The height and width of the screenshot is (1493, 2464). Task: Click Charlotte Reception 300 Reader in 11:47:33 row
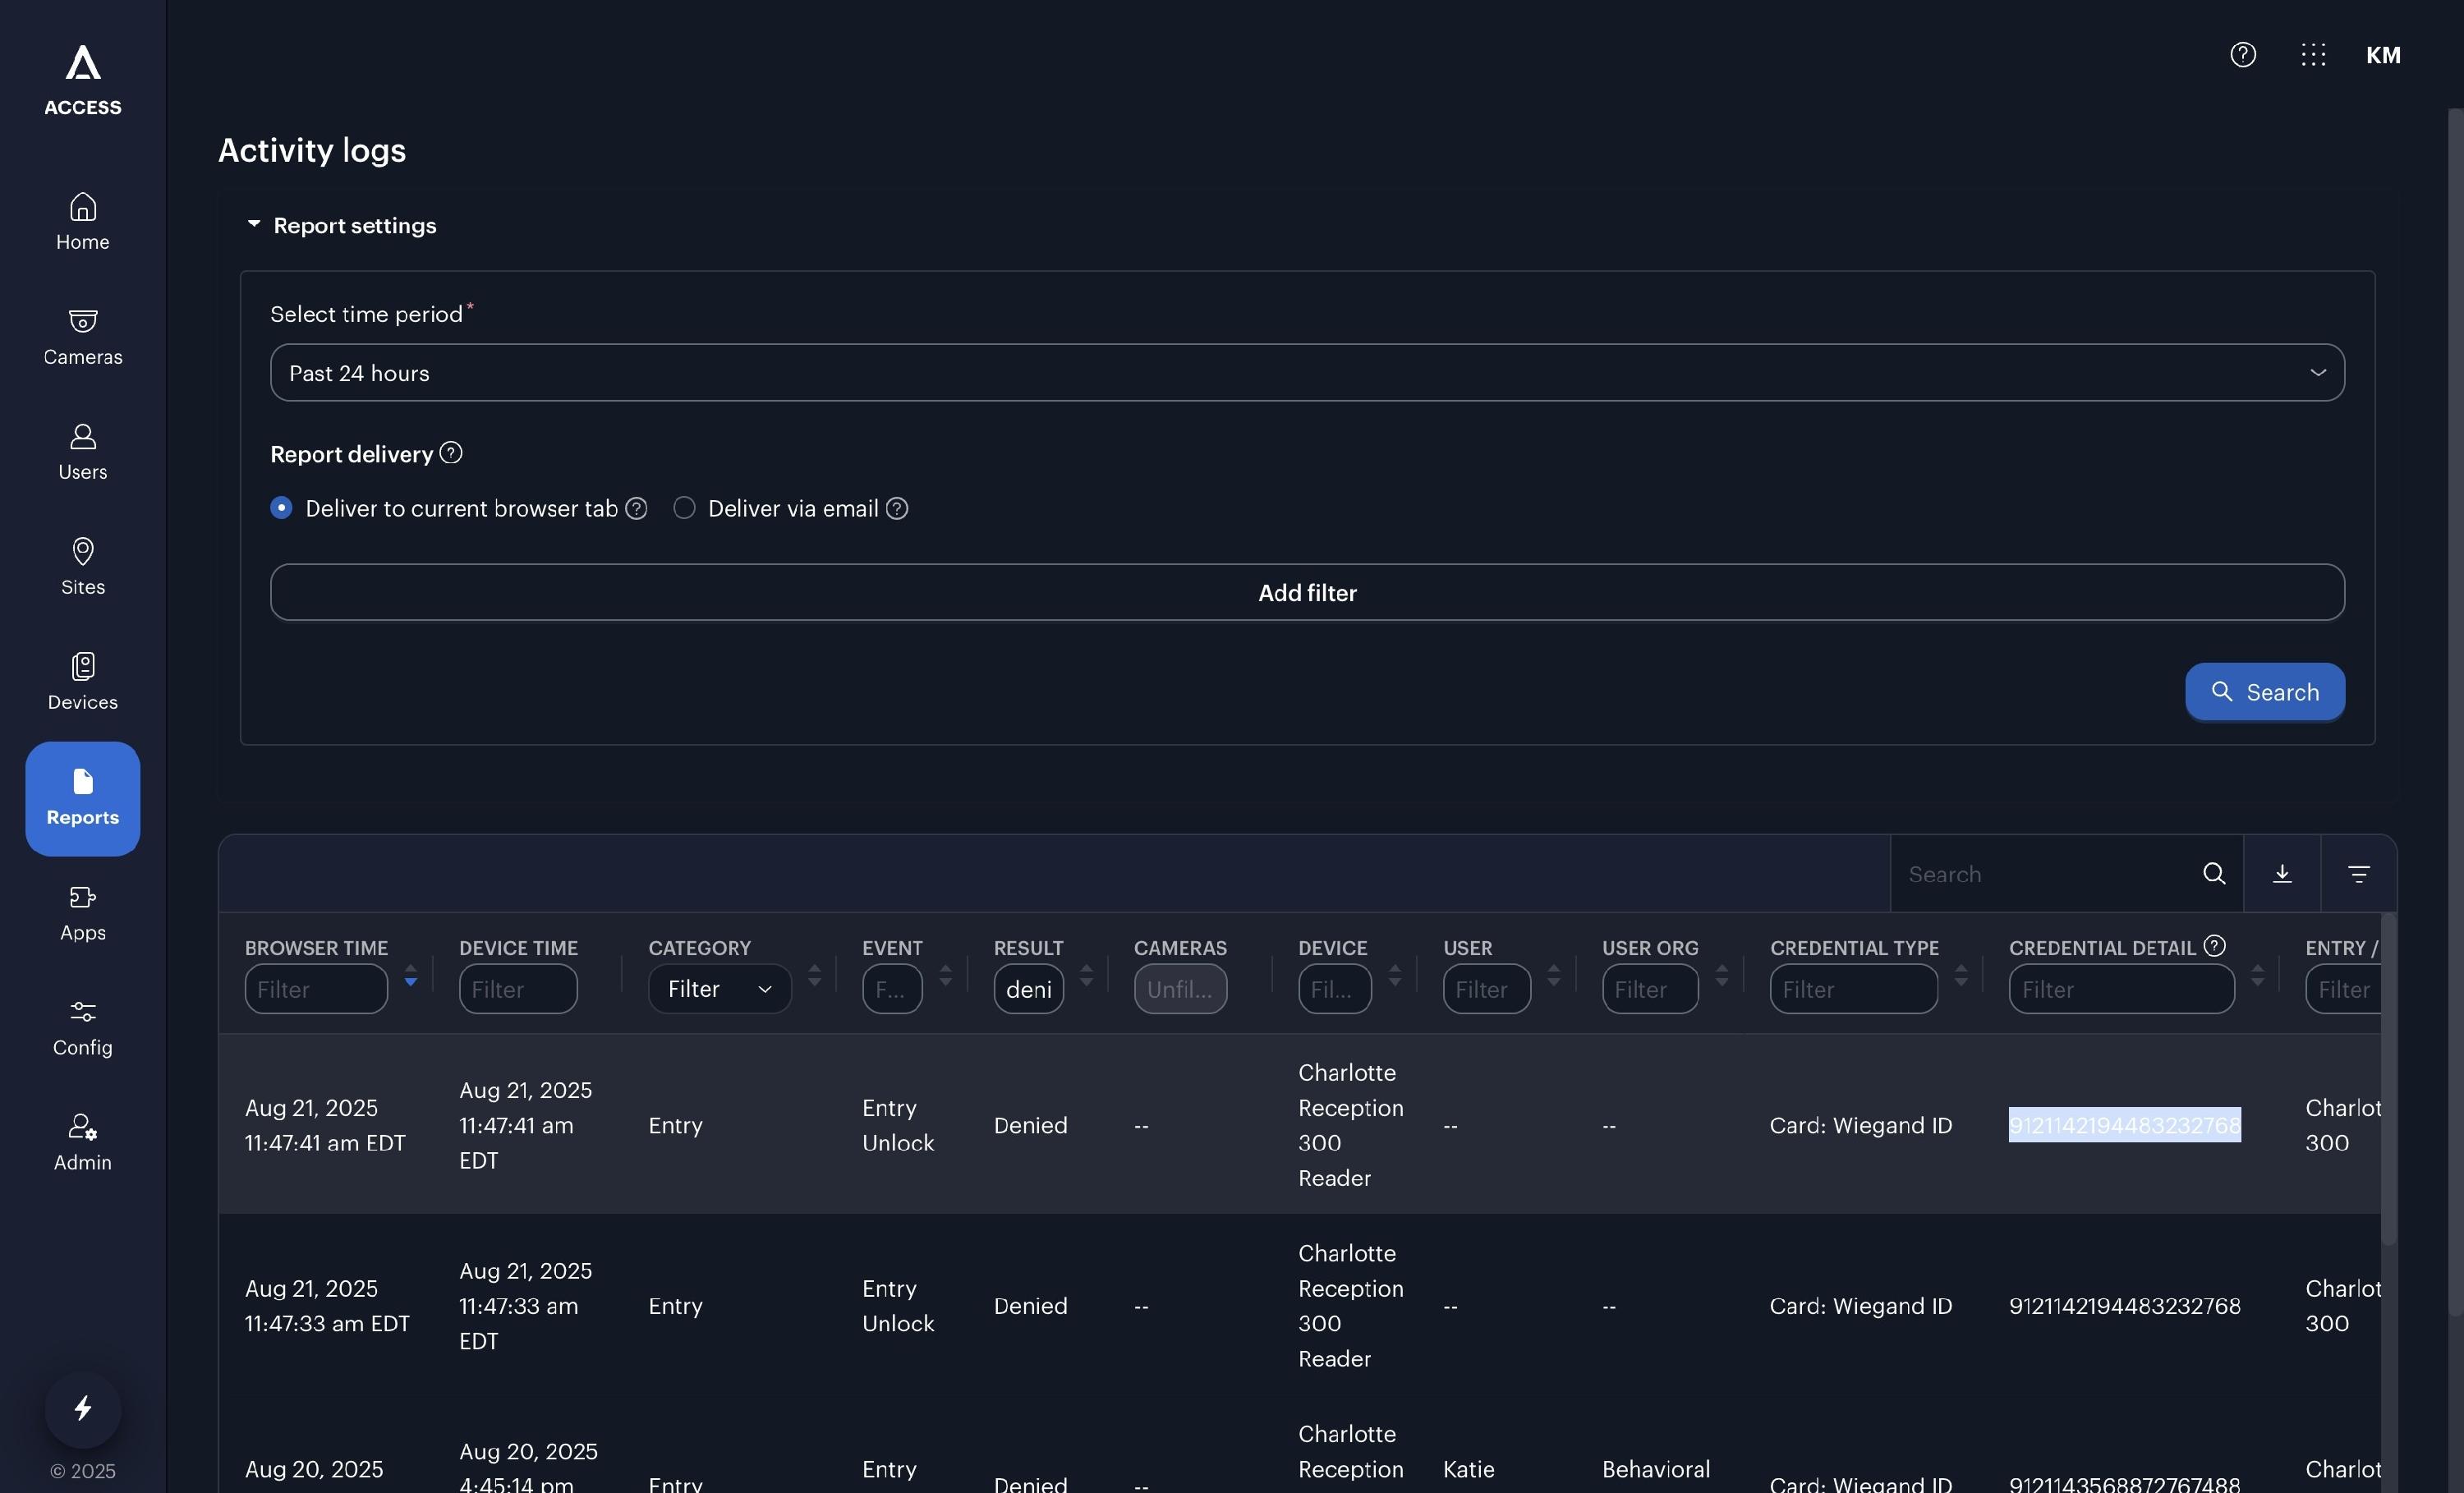(x=1351, y=1306)
